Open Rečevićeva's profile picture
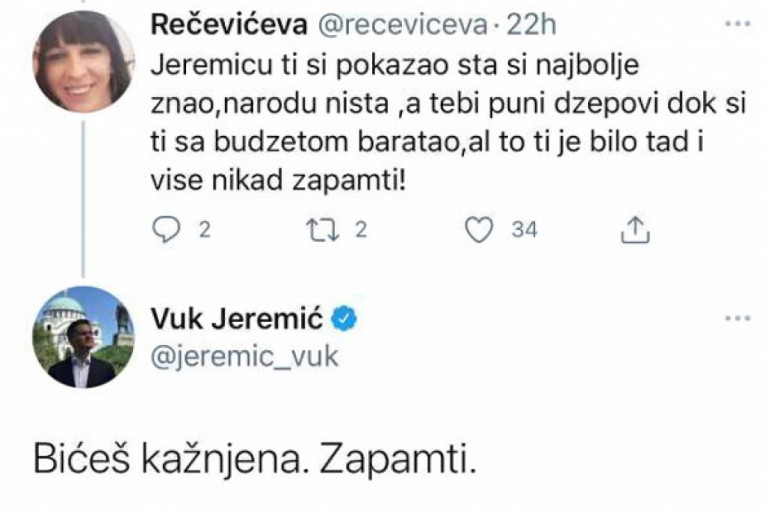The height and width of the screenshot is (510, 765). (x=84, y=62)
